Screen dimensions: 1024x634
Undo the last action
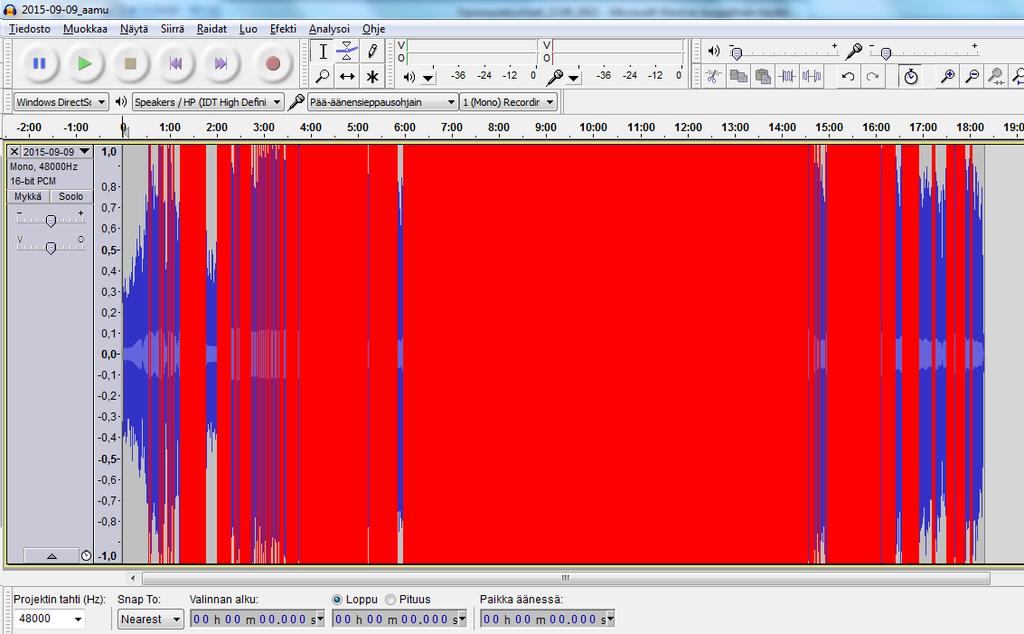(x=848, y=76)
